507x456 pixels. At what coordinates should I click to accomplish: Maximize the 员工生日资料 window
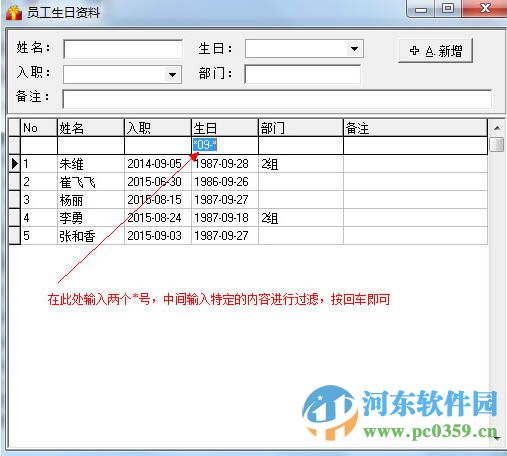click(x=448, y=9)
